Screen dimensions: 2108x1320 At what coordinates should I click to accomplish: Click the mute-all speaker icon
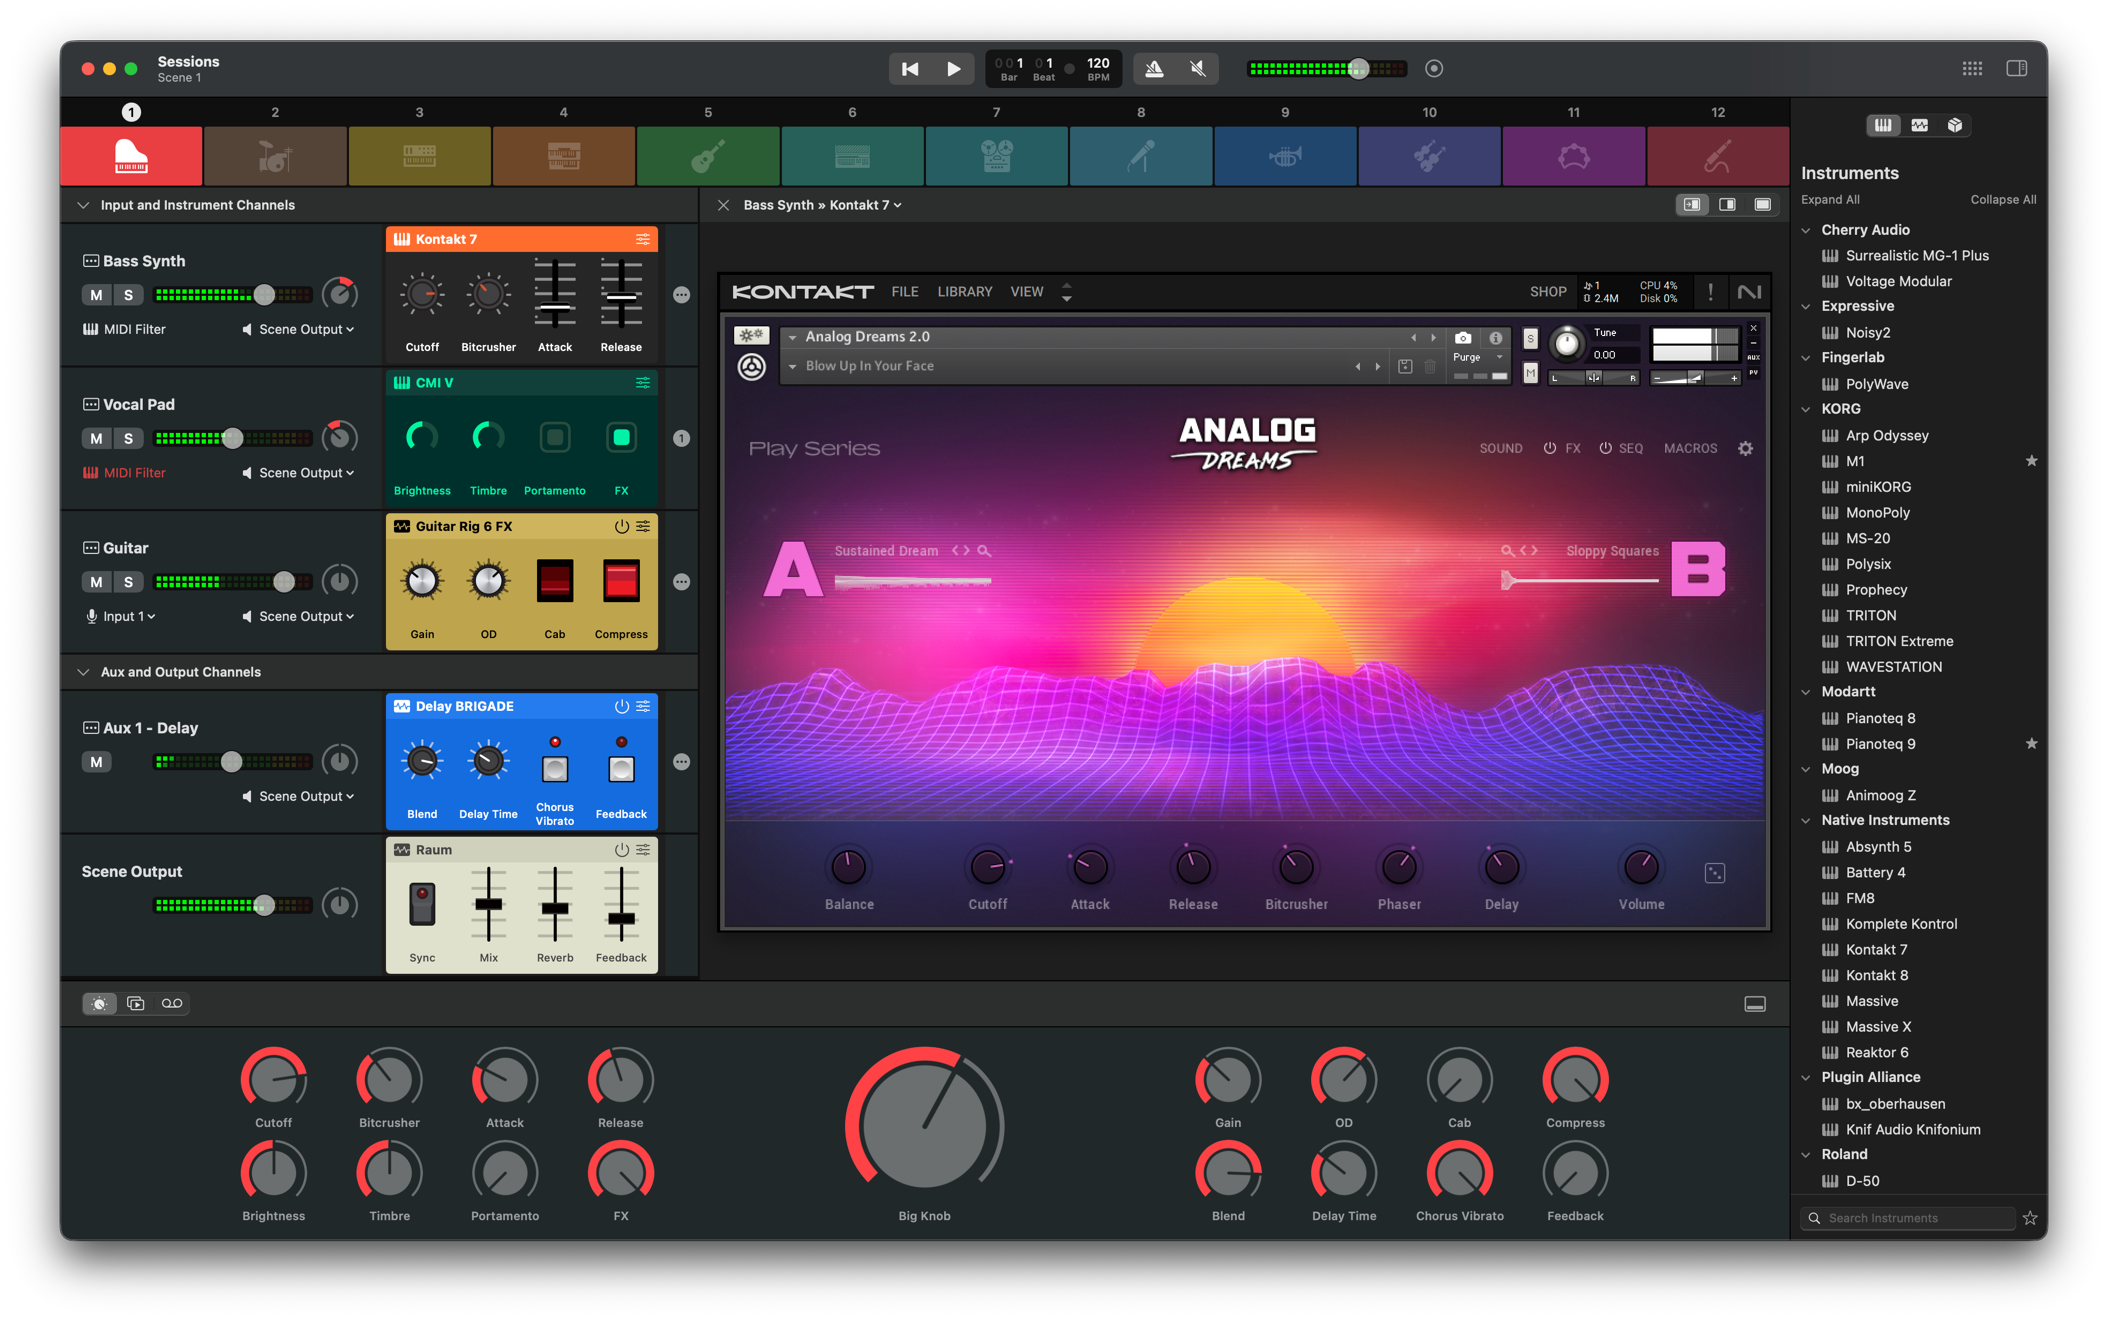point(1198,68)
